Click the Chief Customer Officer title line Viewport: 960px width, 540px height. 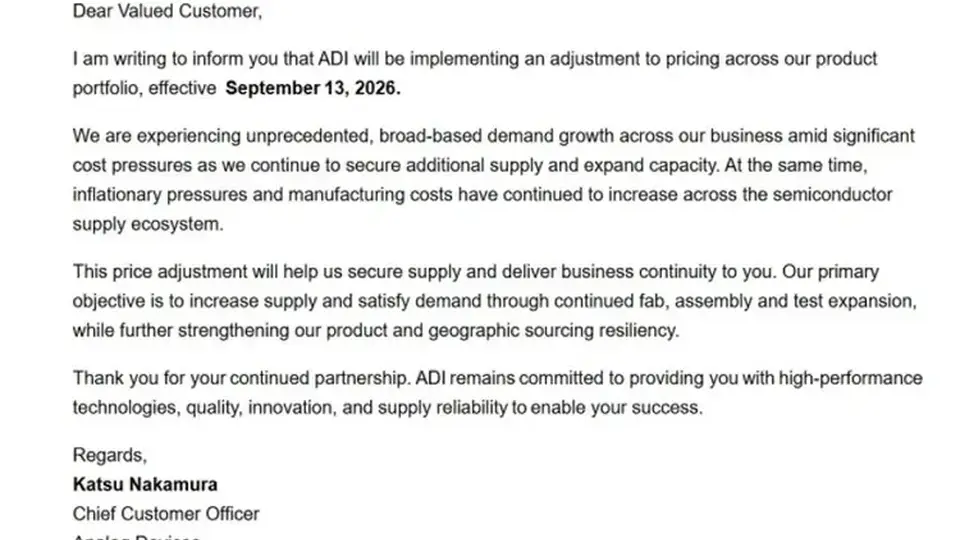(x=166, y=514)
